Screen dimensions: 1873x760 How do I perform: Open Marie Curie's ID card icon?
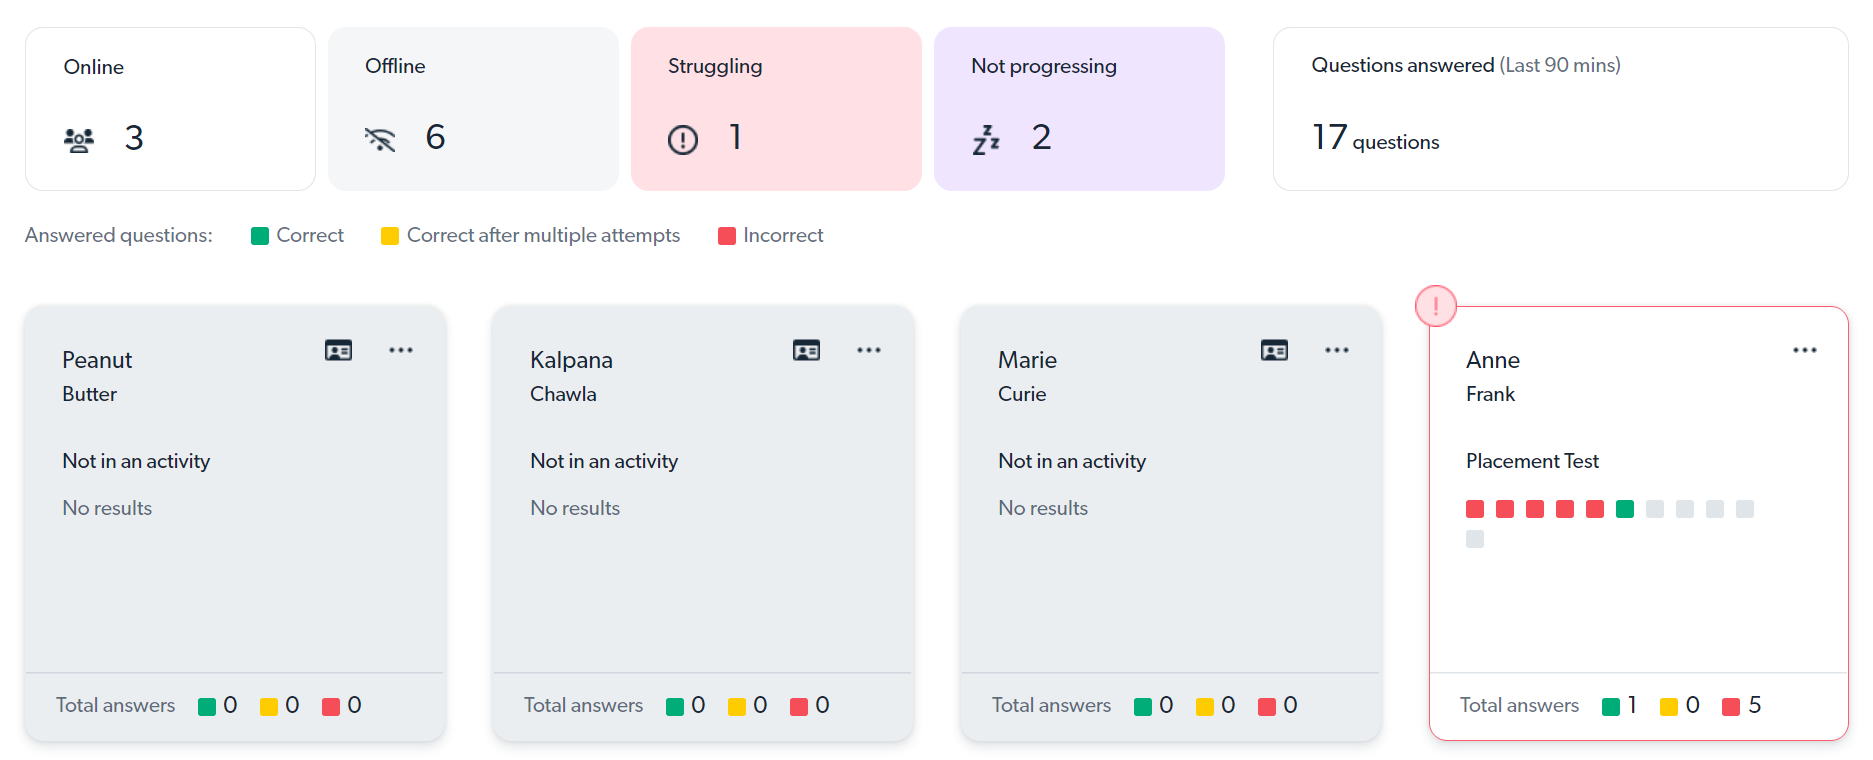point(1274,350)
